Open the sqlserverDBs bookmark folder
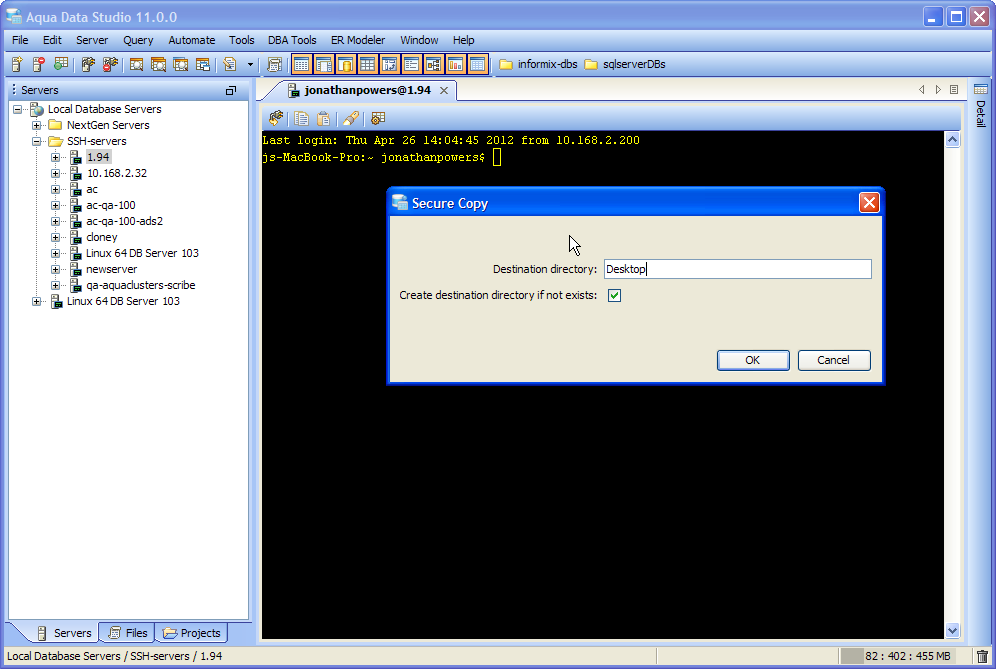This screenshot has height=669, width=996. [x=625, y=64]
